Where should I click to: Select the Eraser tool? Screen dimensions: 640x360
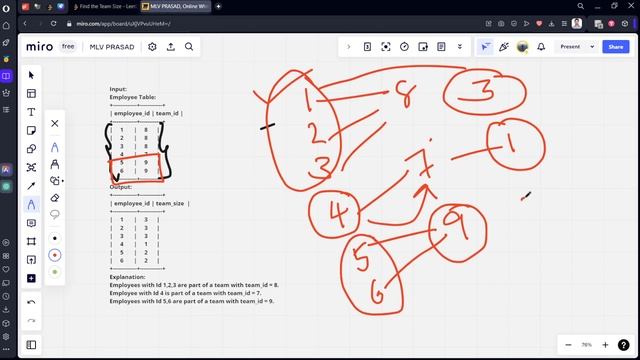[x=55, y=198]
